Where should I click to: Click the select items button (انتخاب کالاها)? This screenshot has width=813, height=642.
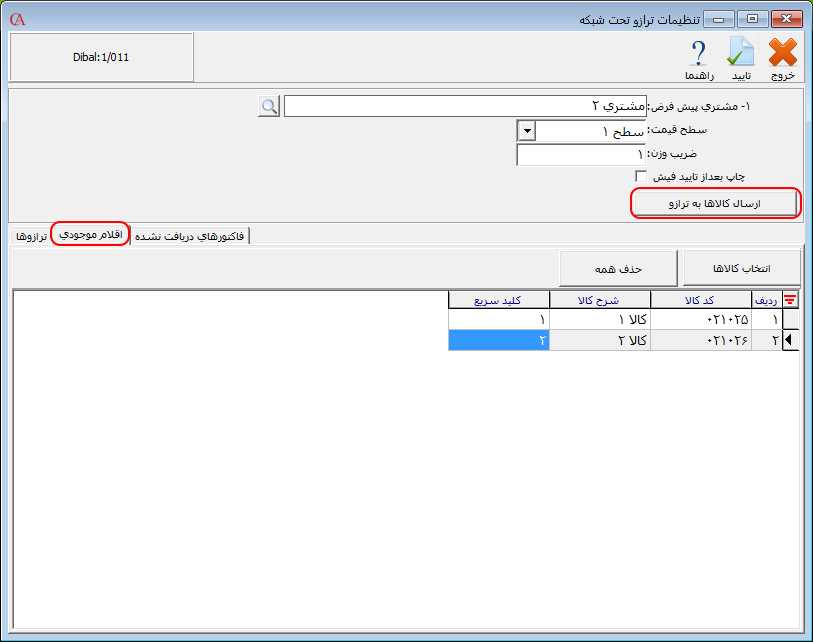pyautogui.click(x=741, y=268)
